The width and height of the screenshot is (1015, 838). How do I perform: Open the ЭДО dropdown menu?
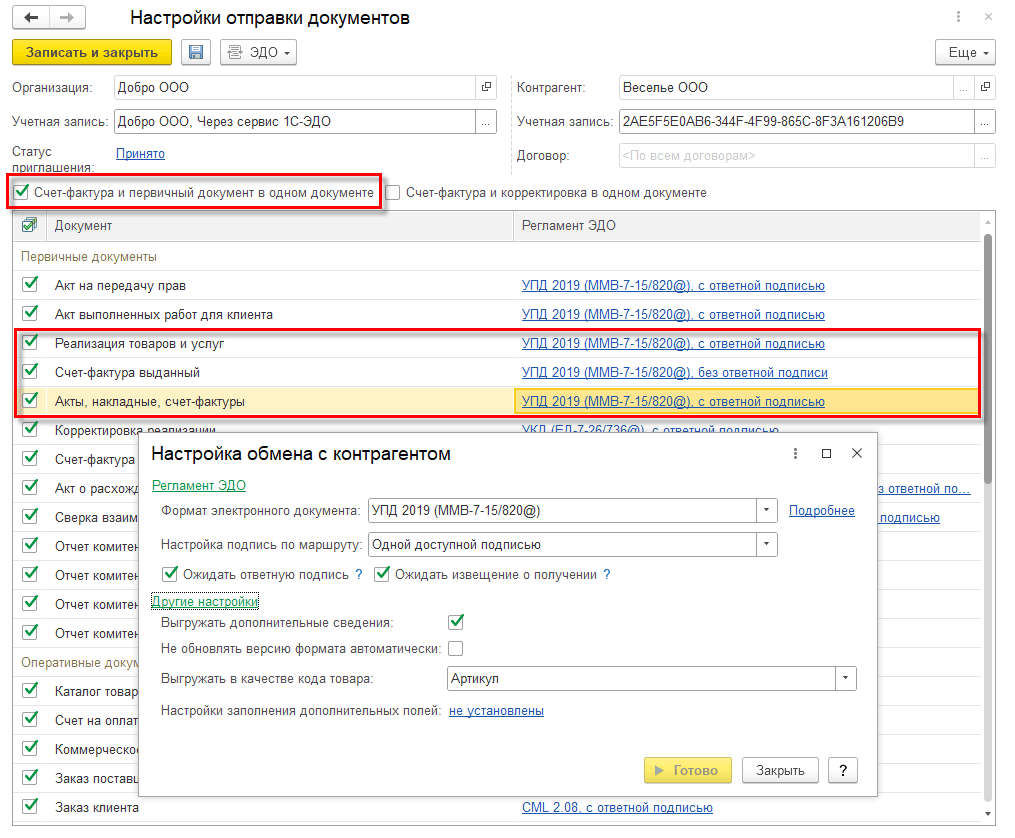tap(258, 52)
